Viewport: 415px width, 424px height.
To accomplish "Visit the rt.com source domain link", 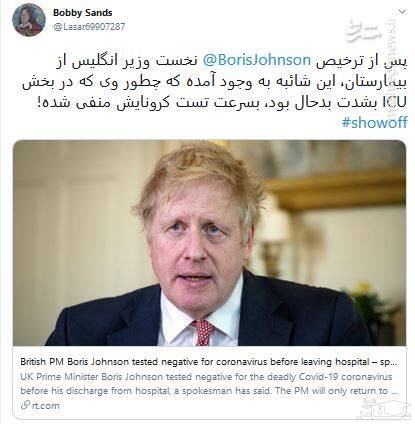I will click(46, 406).
